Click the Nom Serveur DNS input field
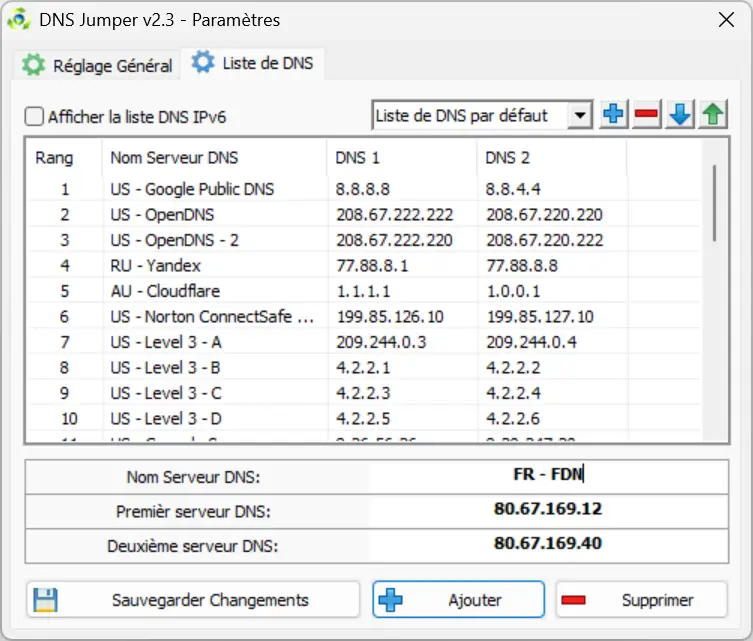Image resolution: width=753 pixels, height=641 pixels. coord(548,475)
